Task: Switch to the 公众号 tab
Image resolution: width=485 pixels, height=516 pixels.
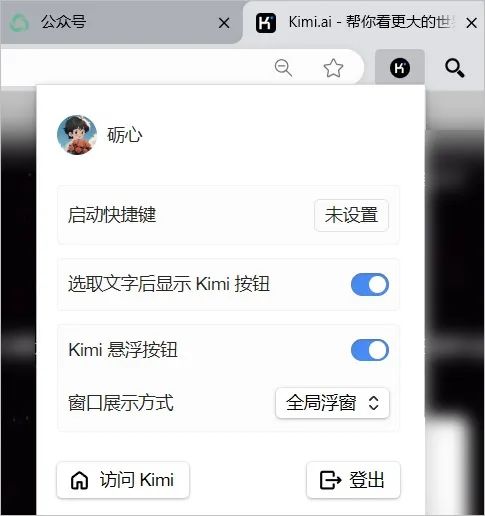Action: point(121,22)
